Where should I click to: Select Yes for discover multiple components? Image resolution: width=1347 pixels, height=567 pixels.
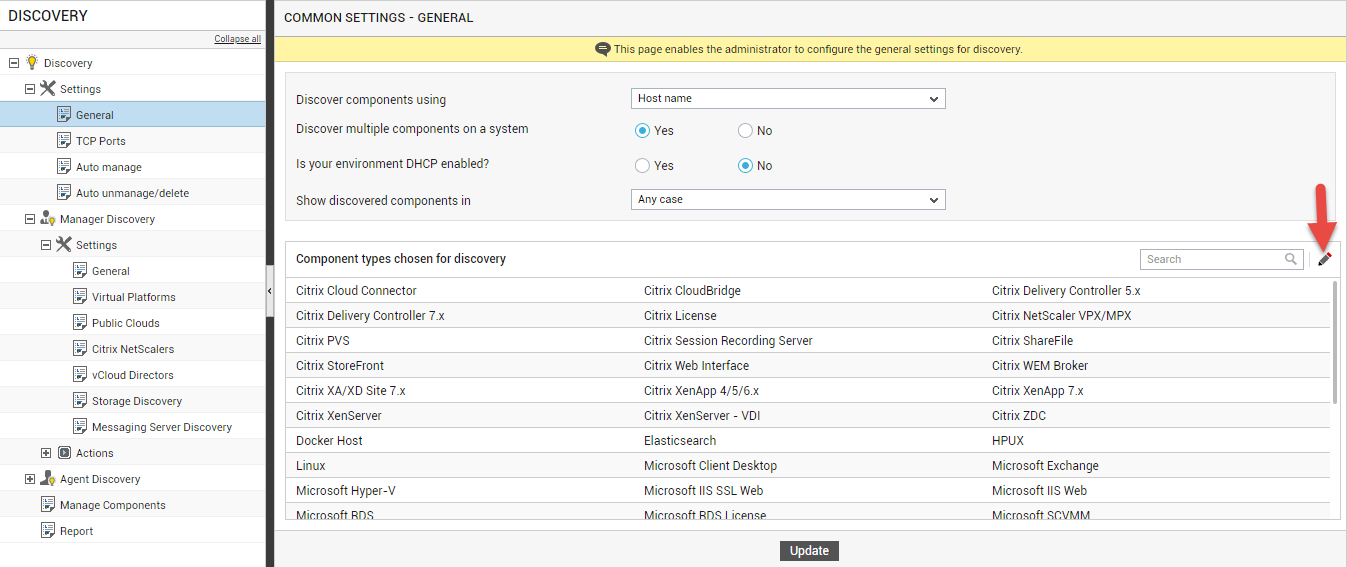coord(643,131)
